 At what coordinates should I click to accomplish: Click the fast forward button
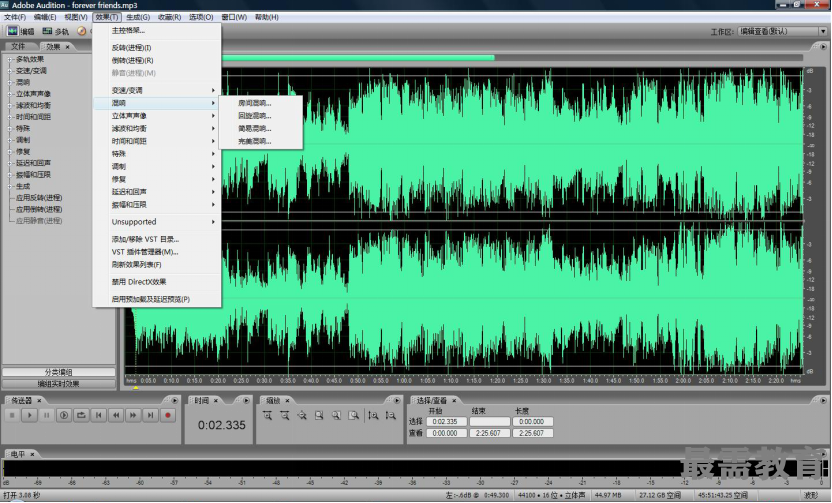coord(133,415)
